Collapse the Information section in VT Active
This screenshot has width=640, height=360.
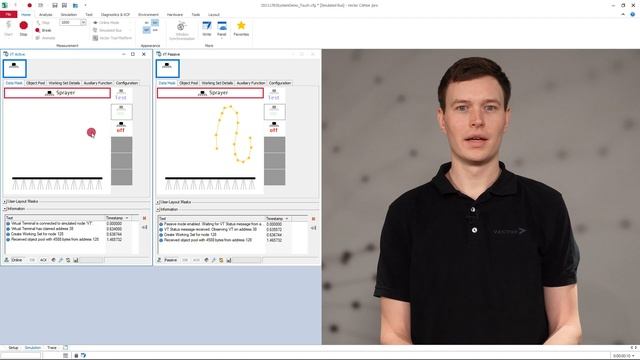(x=5, y=209)
